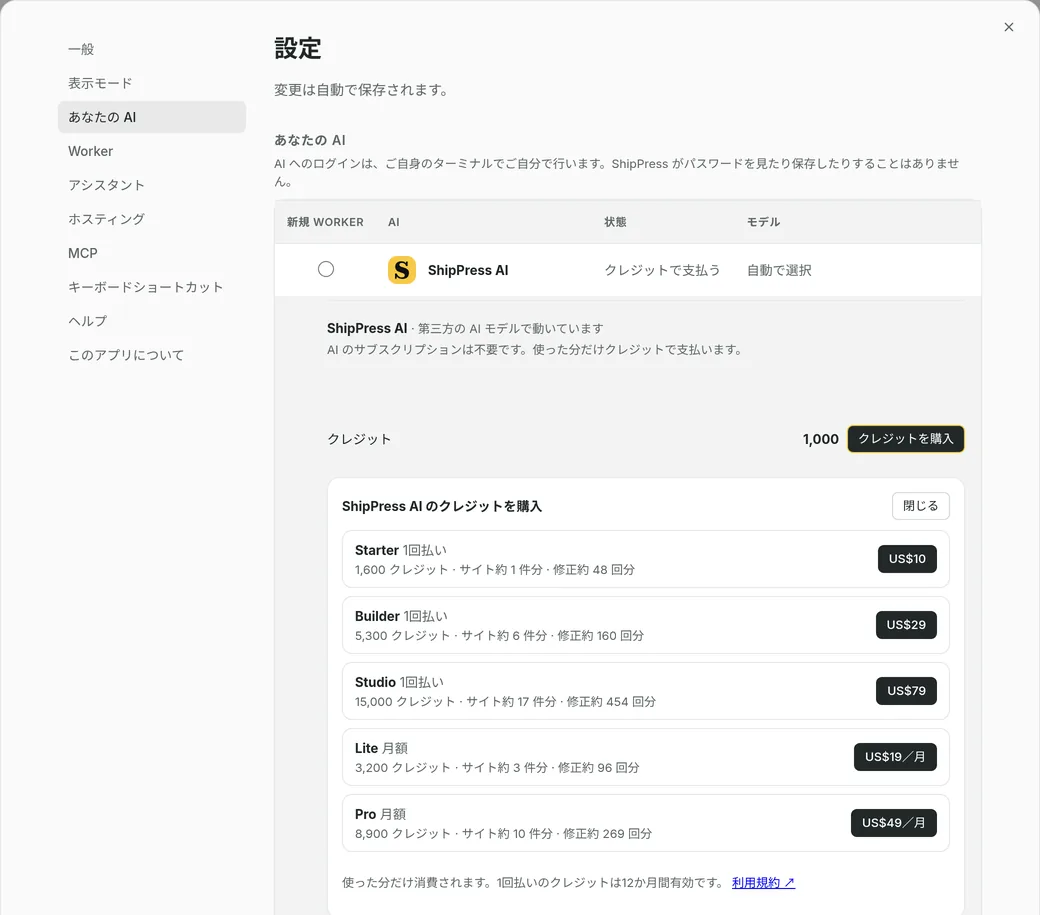The image size is (1040, 915).
Task: Close the settings dialog with X
Action: point(1008,27)
